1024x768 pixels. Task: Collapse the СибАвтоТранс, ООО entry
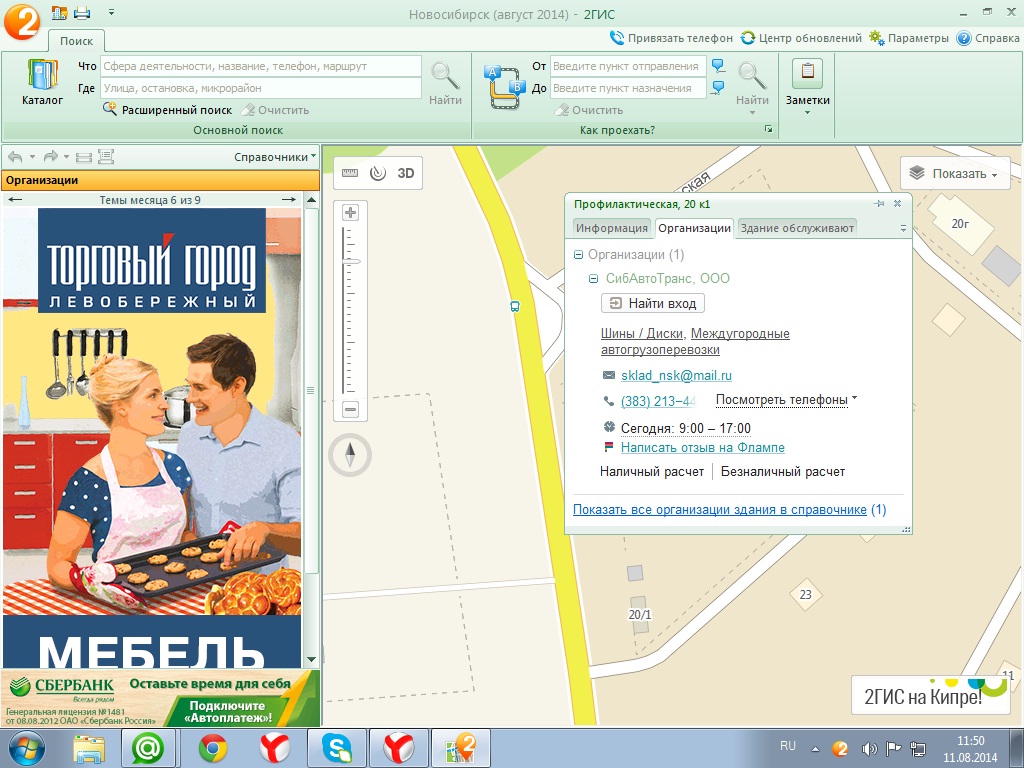(x=594, y=279)
